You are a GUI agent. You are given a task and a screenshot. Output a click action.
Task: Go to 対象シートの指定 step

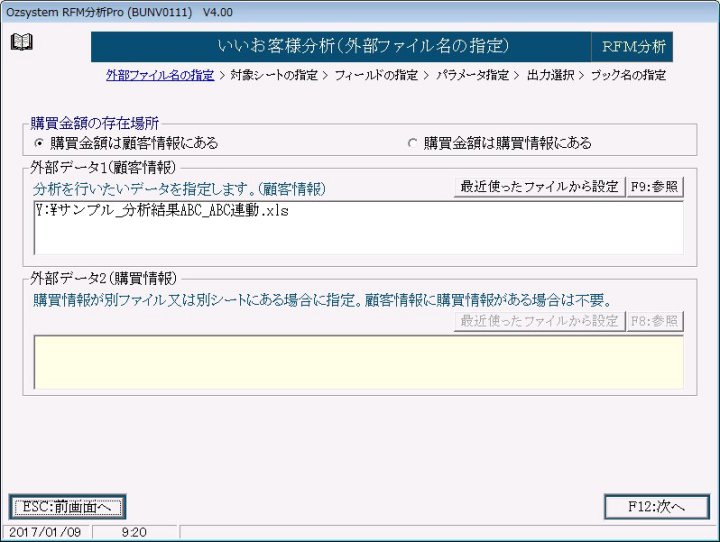point(274,75)
